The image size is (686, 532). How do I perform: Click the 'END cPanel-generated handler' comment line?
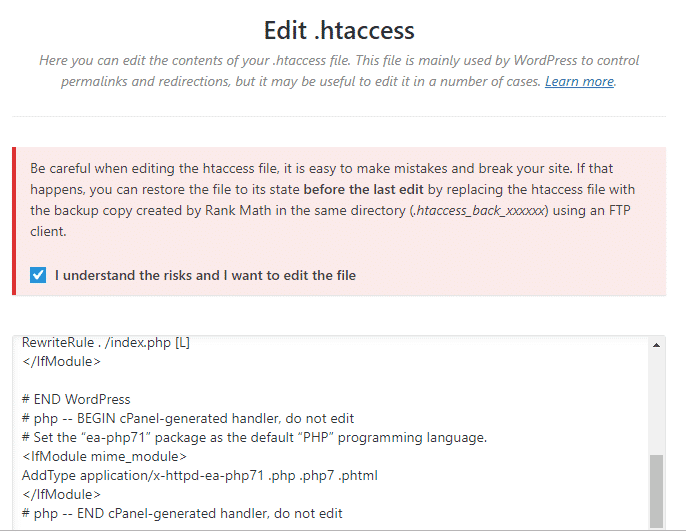(182, 514)
